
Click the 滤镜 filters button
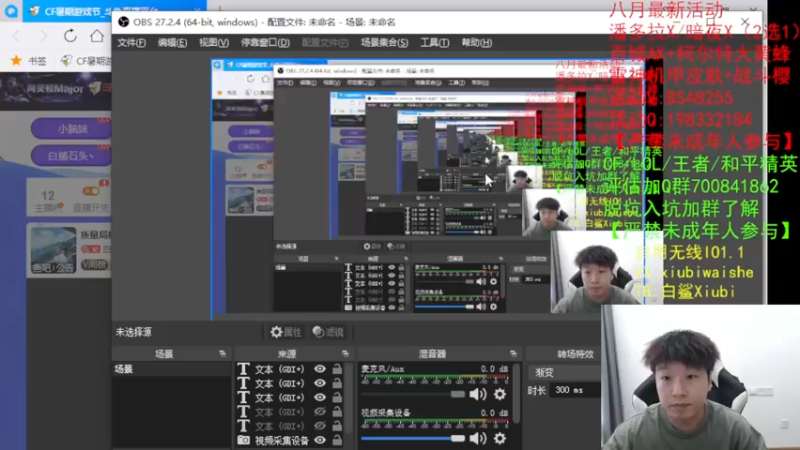[328, 332]
